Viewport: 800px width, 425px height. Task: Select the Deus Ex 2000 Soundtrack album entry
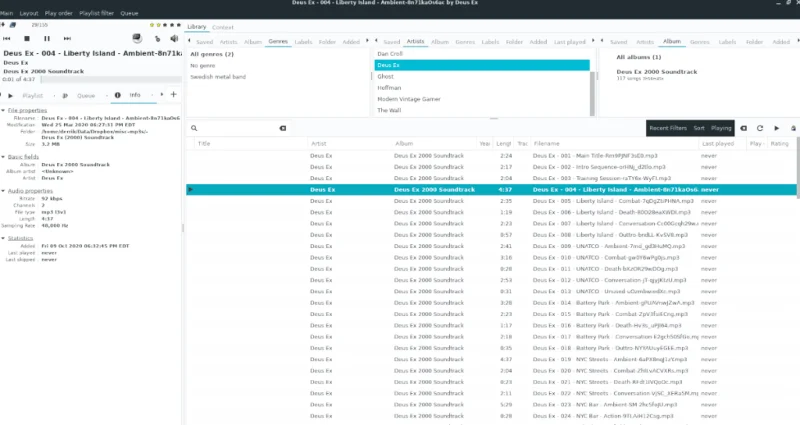(657, 74)
